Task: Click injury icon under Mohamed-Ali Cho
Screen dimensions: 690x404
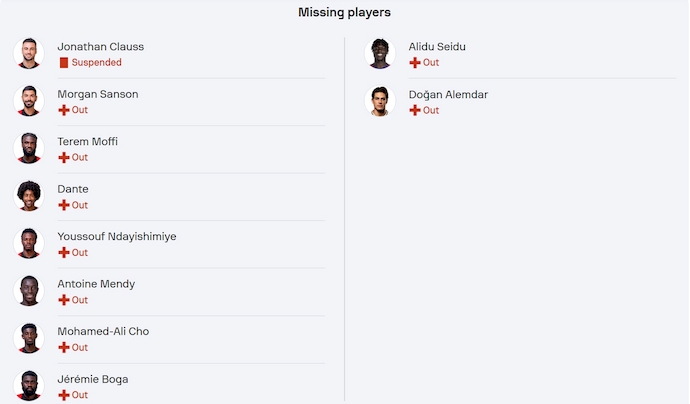Action: click(64, 347)
